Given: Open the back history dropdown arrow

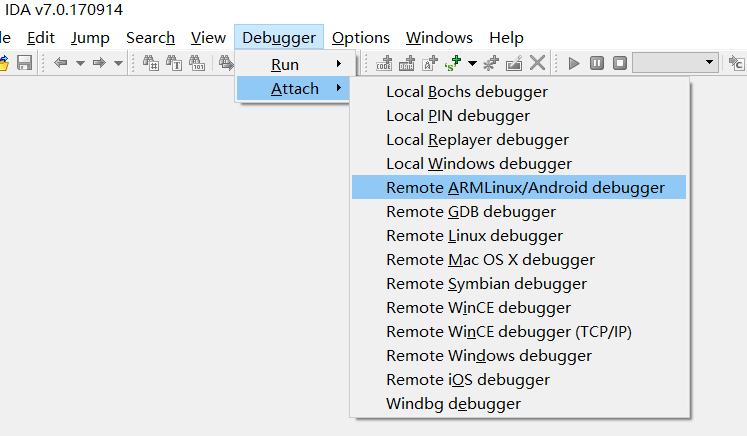Looking at the screenshot, I should coord(80,63).
